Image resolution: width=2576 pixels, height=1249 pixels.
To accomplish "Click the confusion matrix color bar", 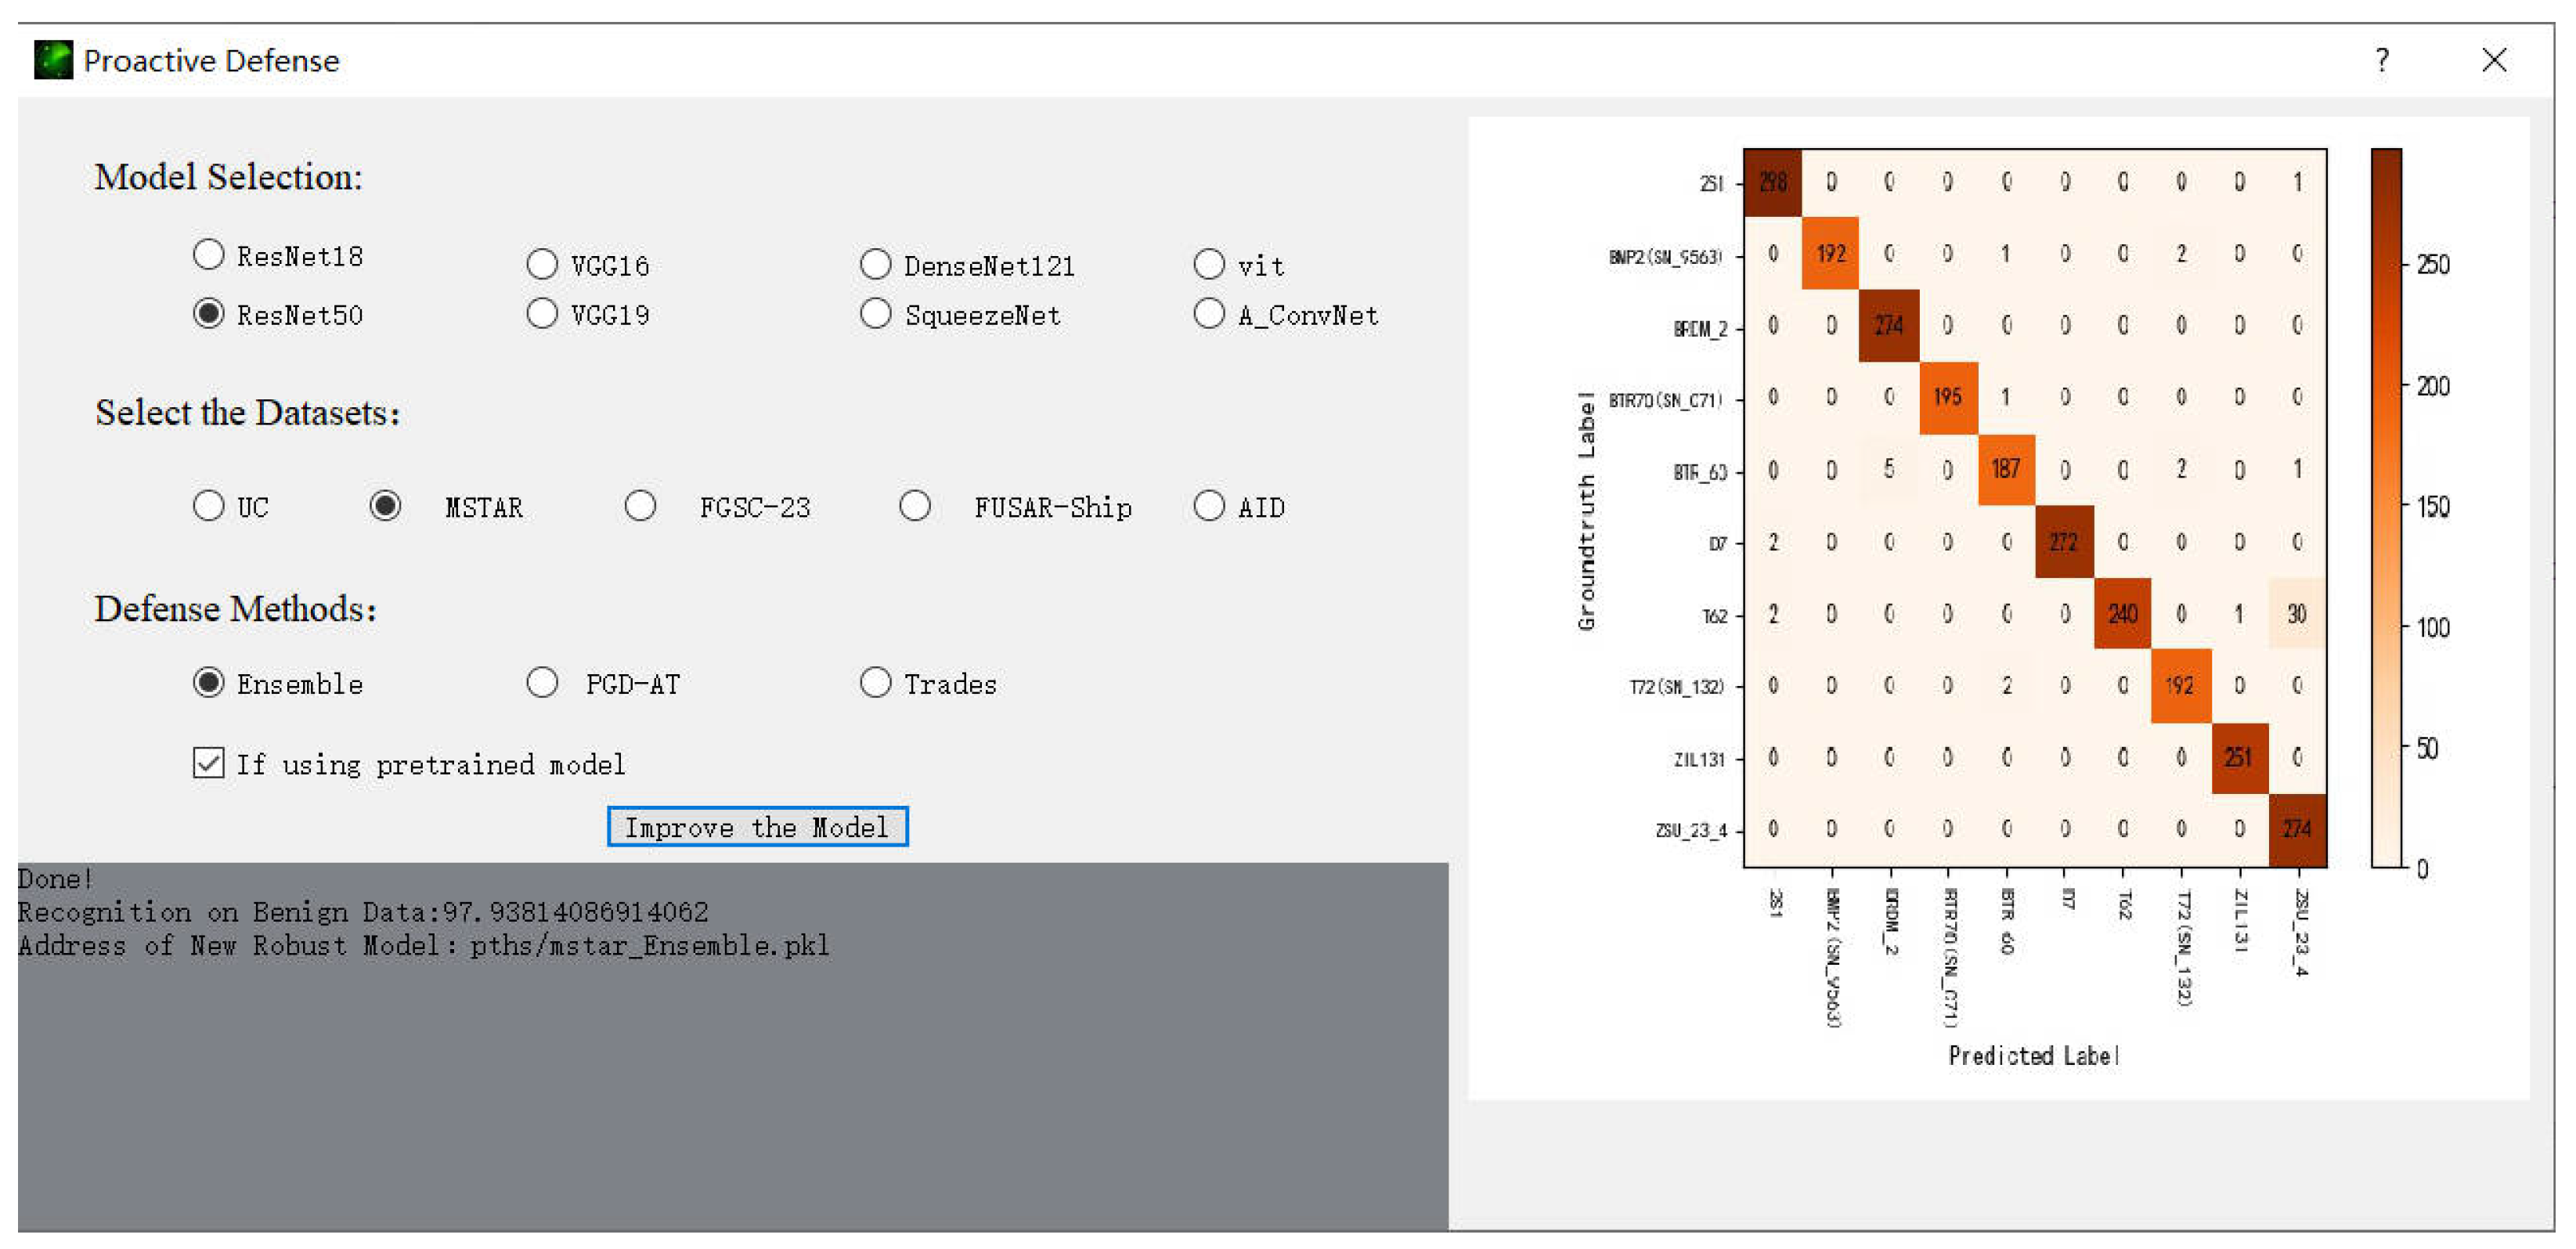I will (2386, 508).
